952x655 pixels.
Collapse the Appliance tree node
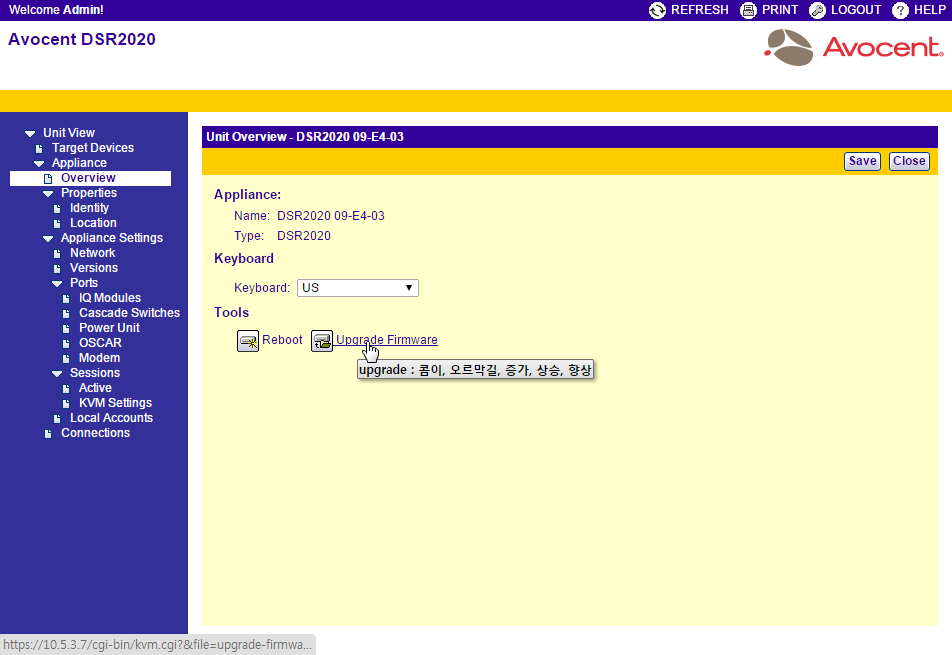[39, 164]
